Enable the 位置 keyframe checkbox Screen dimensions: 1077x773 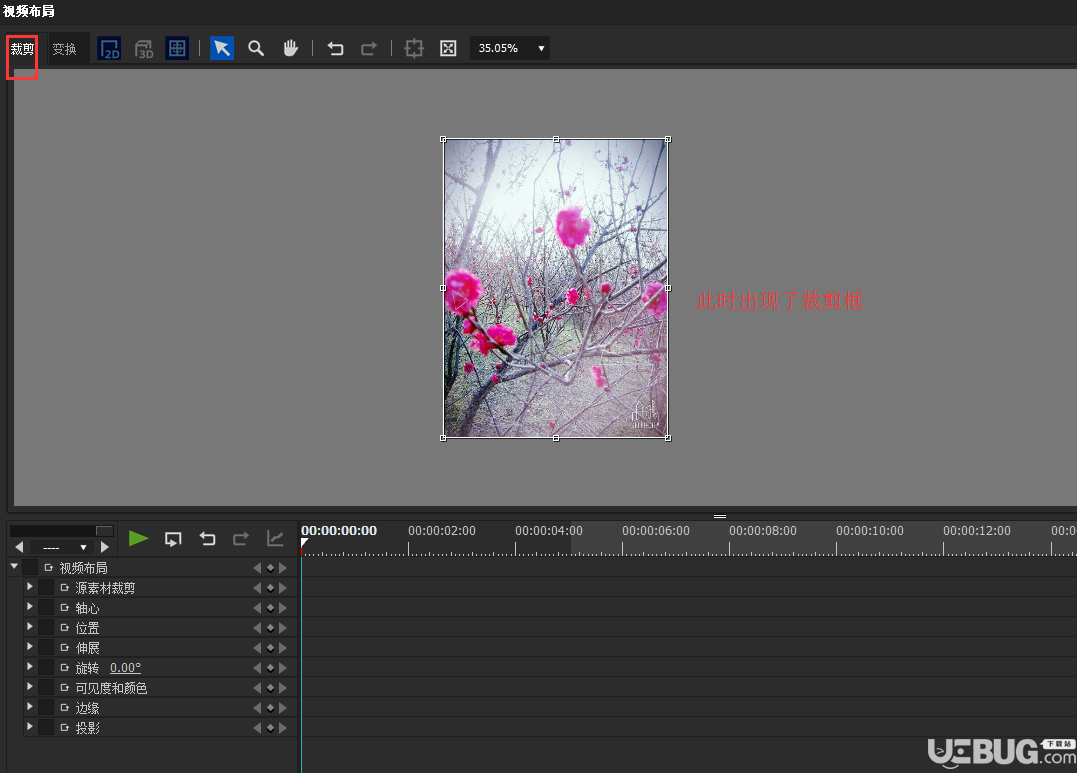46,627
